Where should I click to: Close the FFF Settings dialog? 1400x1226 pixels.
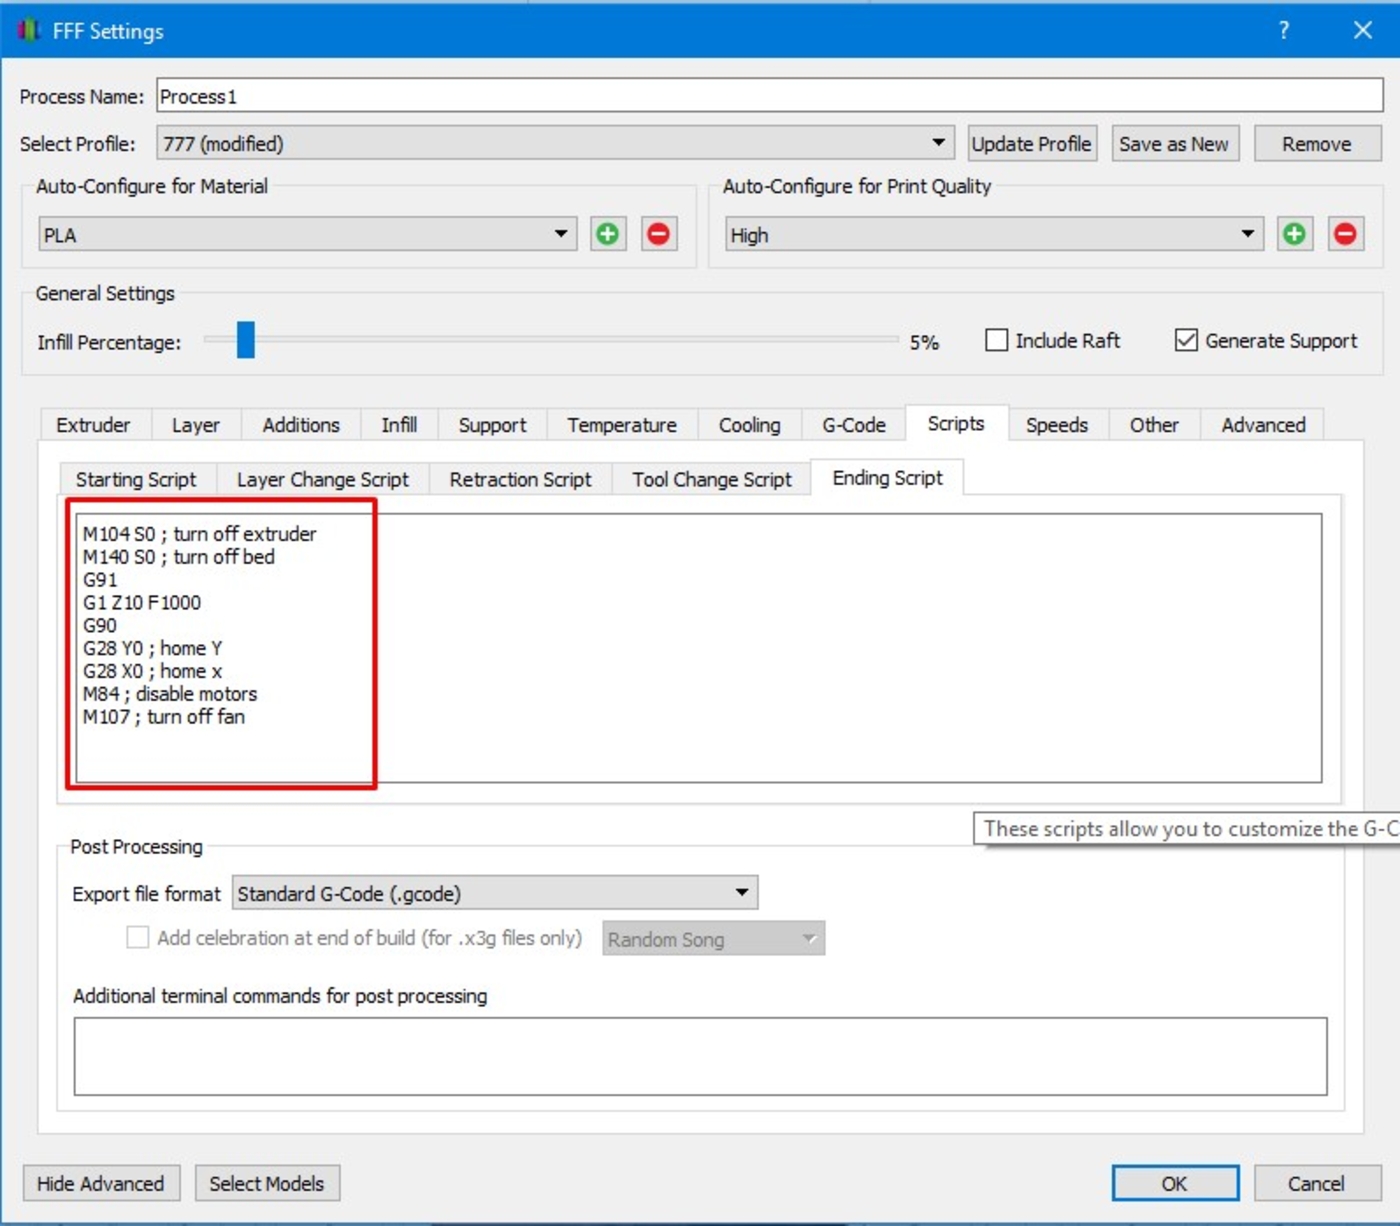pyautogui.click(x=1362, y=30)
